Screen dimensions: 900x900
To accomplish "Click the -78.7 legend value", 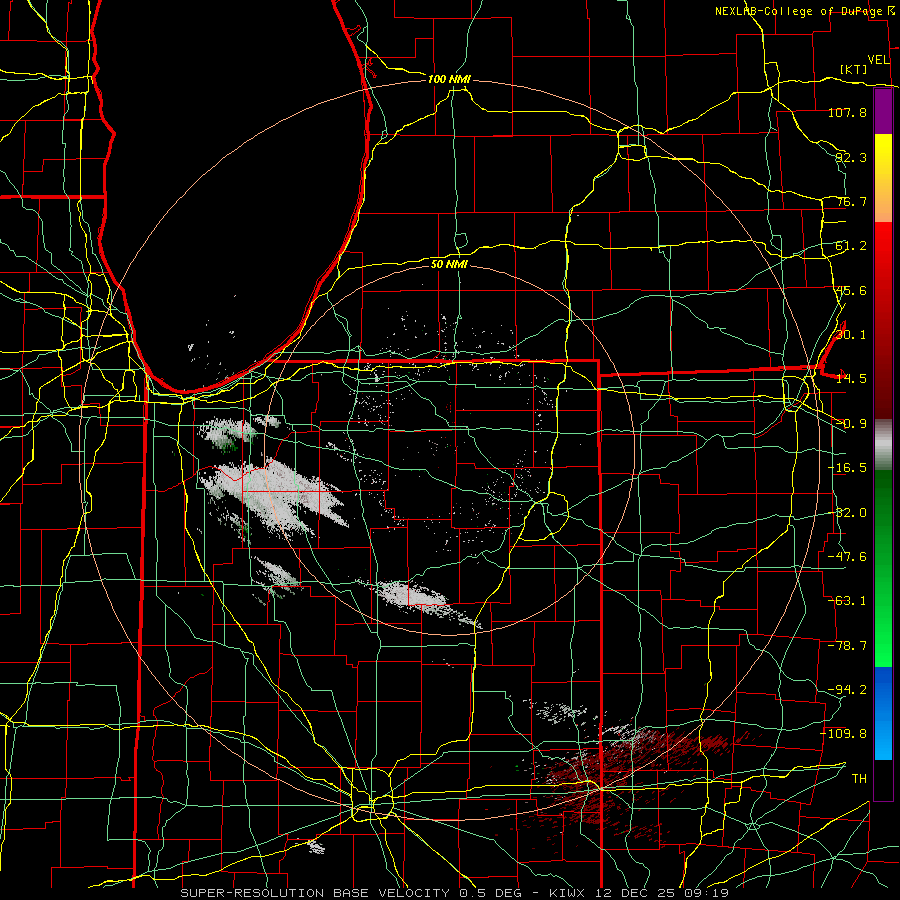I will (847, 646).
